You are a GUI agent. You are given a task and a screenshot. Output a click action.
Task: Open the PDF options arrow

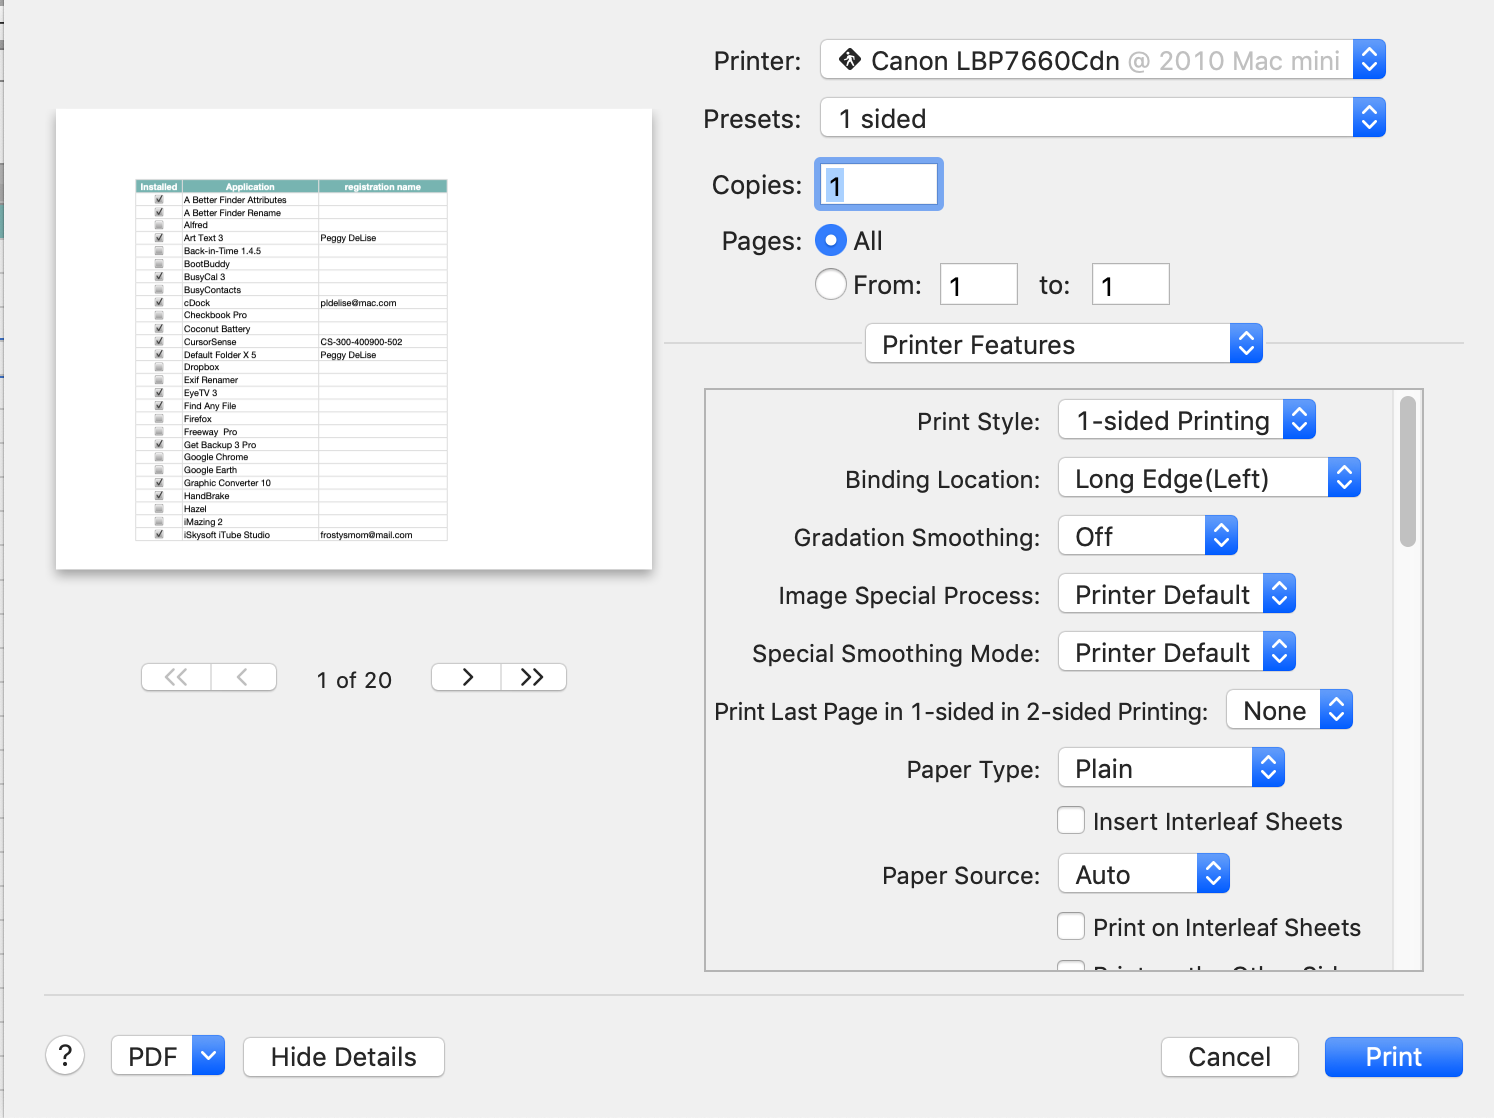click(x=208, y=1056)
